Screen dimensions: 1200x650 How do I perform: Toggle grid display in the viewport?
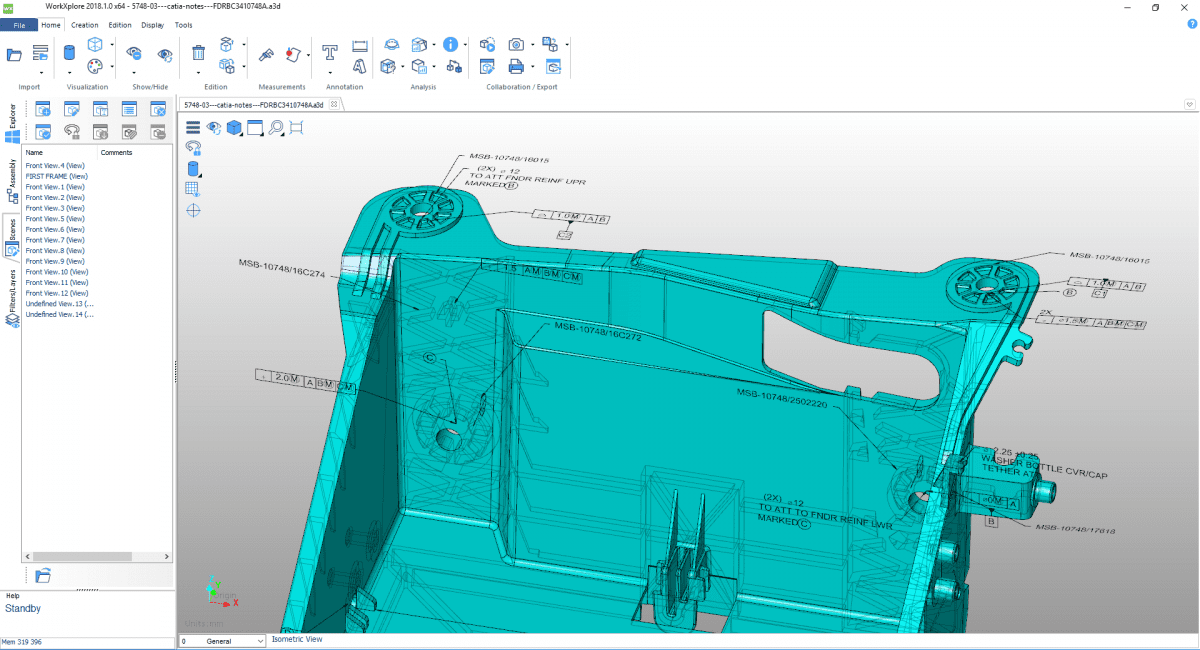pyautogui.click(x=192, y=188)
